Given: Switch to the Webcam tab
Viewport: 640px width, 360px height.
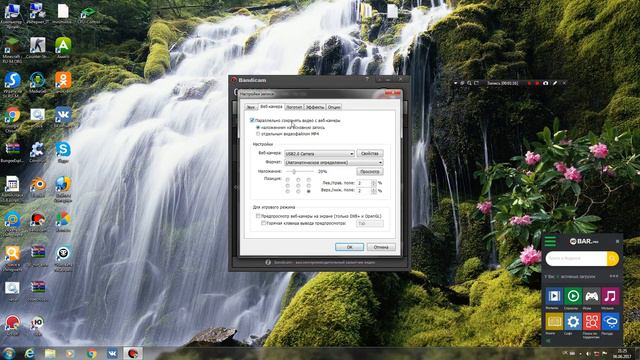Looking at the screenshot, I should coord(271,107).
